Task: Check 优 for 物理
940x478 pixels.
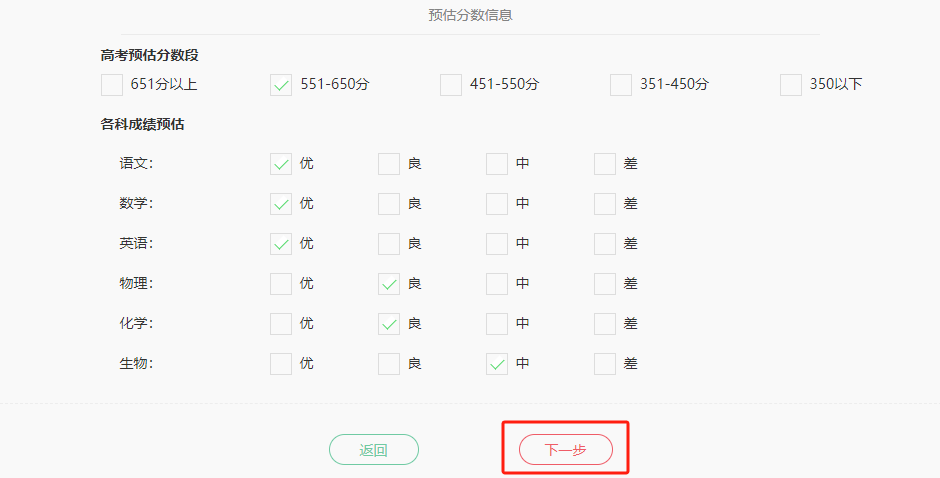Action: tap(281, 284)
